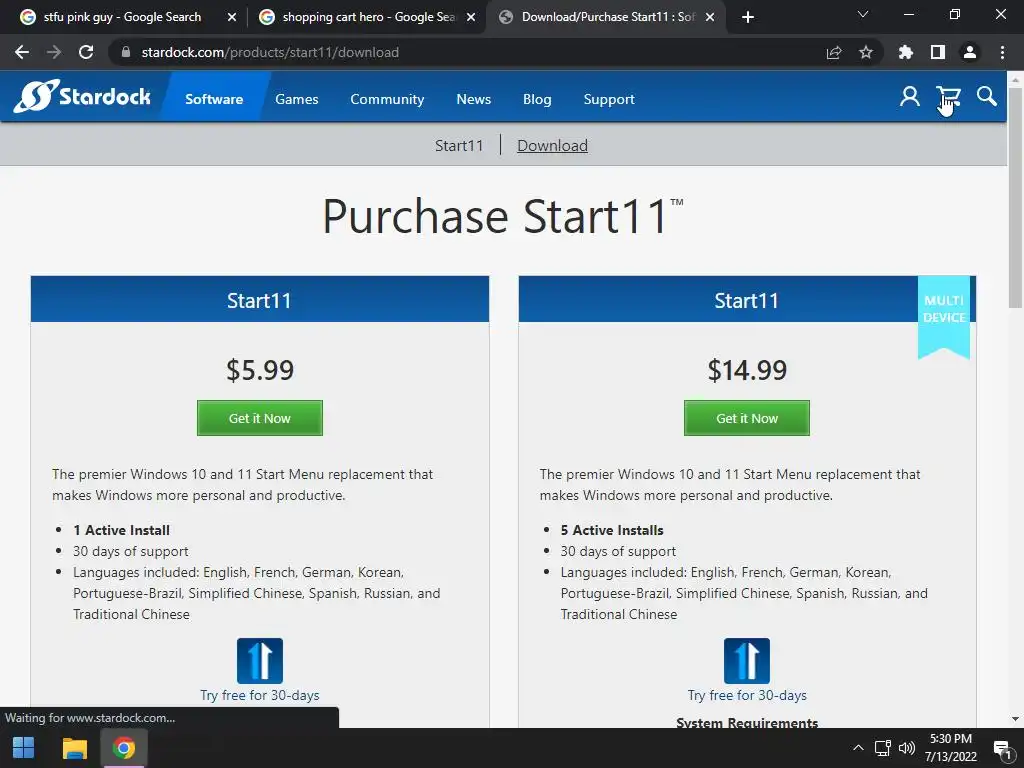Viewport: 1024px width, 768px height.
Task: Click Try free link in $14.99 card
Action: coord(747,696)
